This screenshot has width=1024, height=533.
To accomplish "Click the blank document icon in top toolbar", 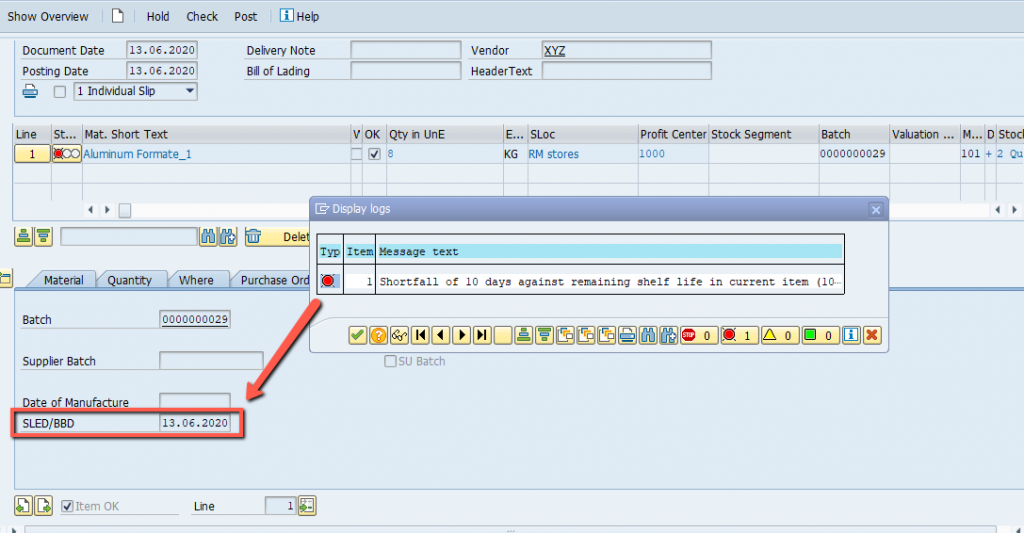I will coord(118,16).
